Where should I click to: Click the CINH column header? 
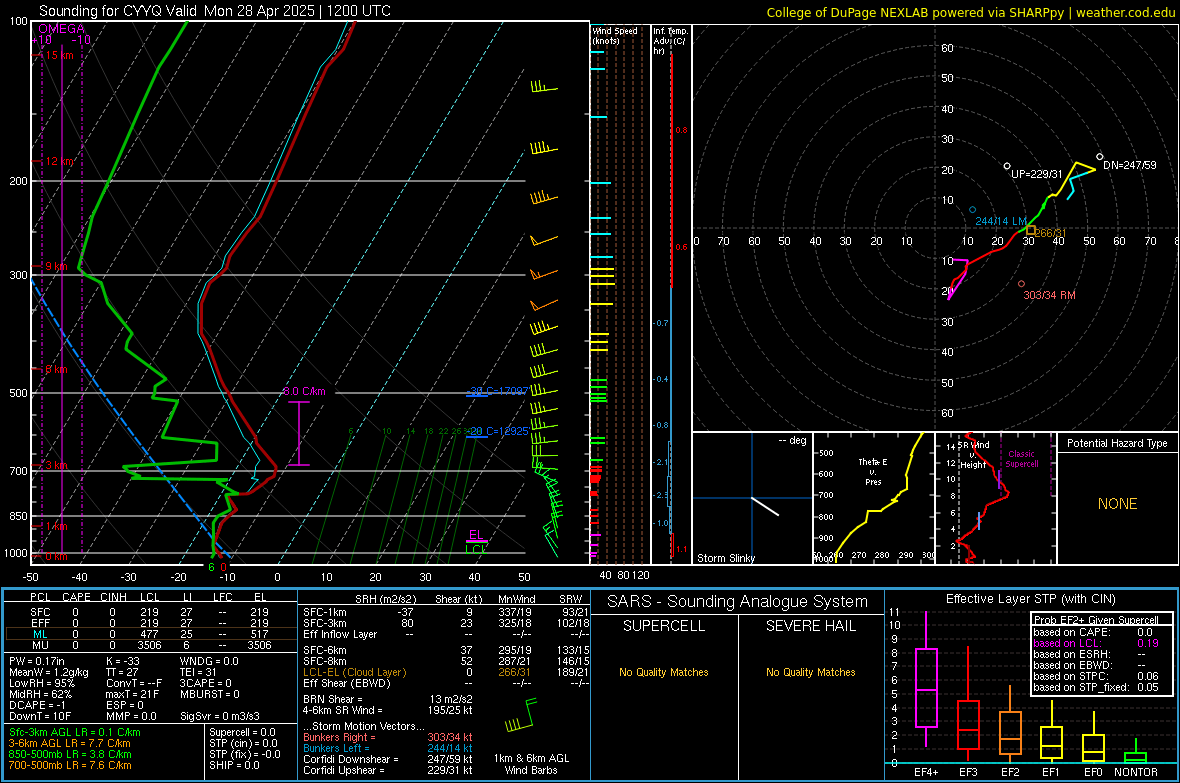pyautogui.click(x=113, y=597)
